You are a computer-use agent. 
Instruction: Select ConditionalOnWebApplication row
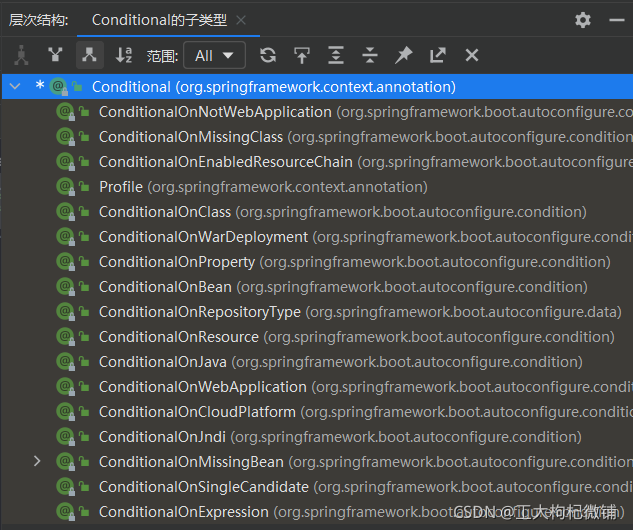(x=317, y=387)
